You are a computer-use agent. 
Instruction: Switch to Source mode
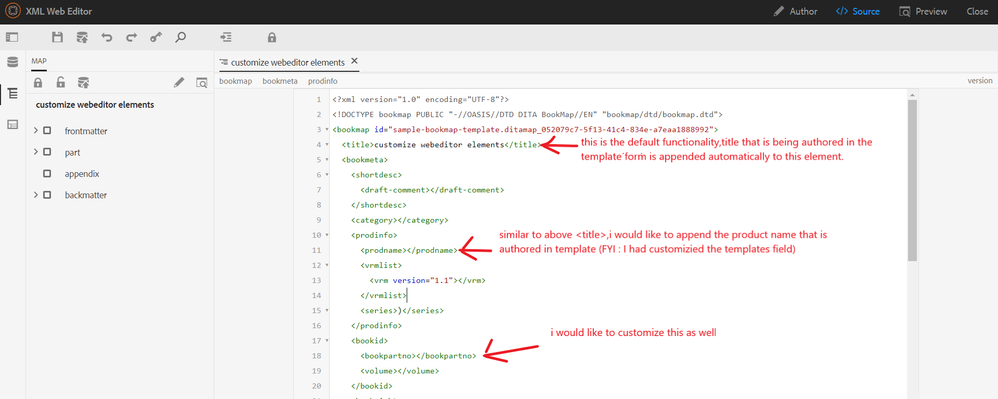click(858, 11)
